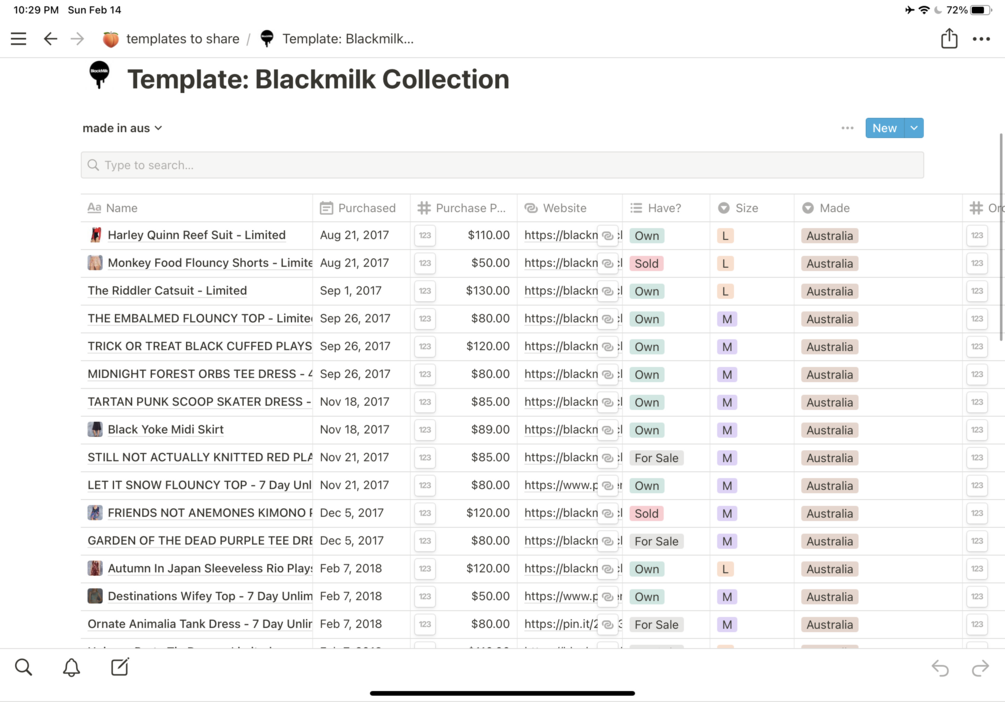1005x702 pixels.
Task: Tap the Blackmilk page icon beside title
Action: click(99, 75)
